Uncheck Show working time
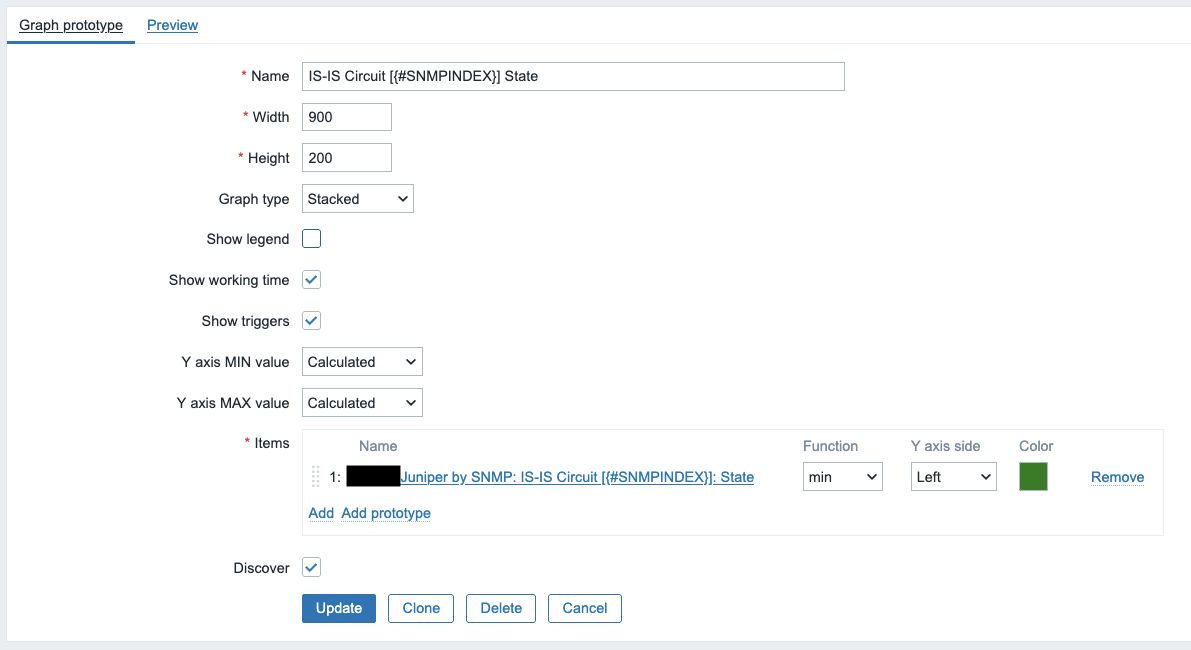 [311, 279]
